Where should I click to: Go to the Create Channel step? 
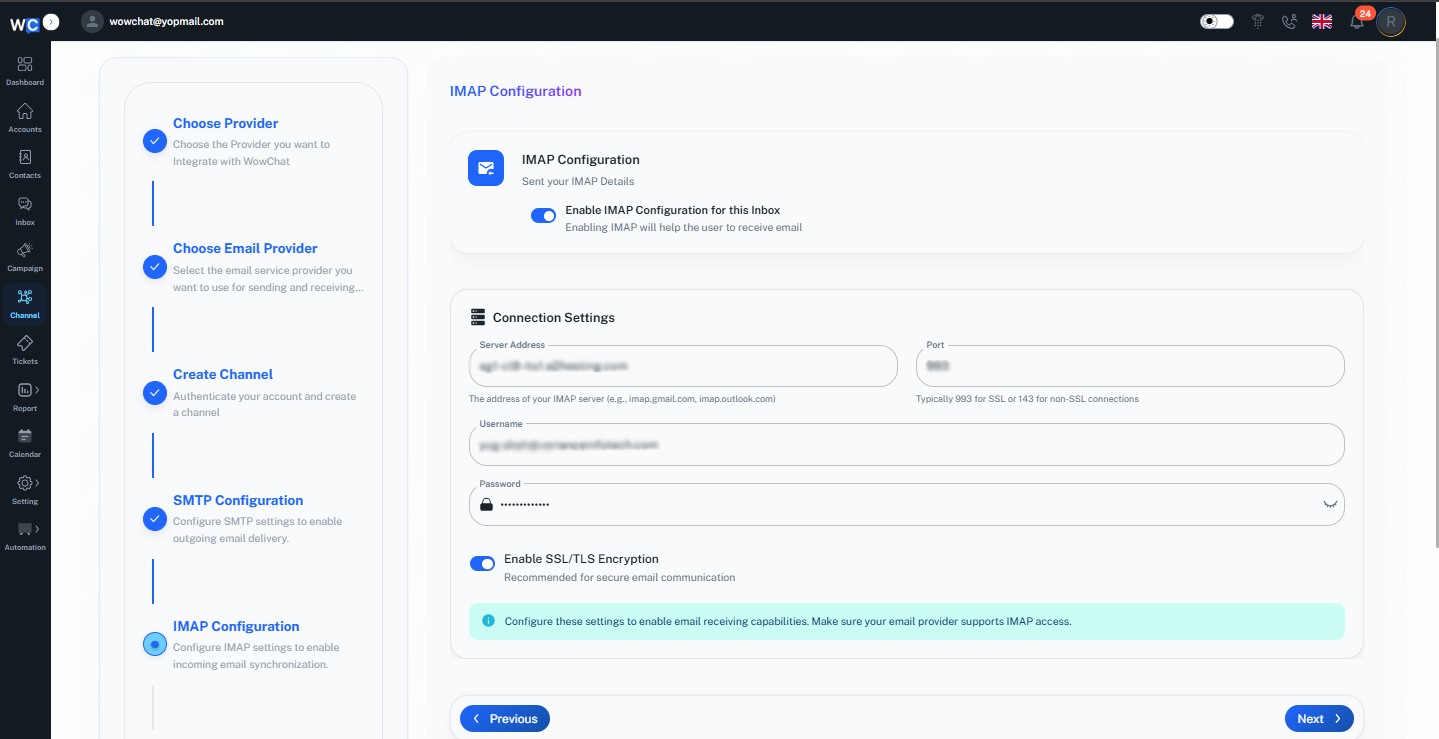[223, 374]
